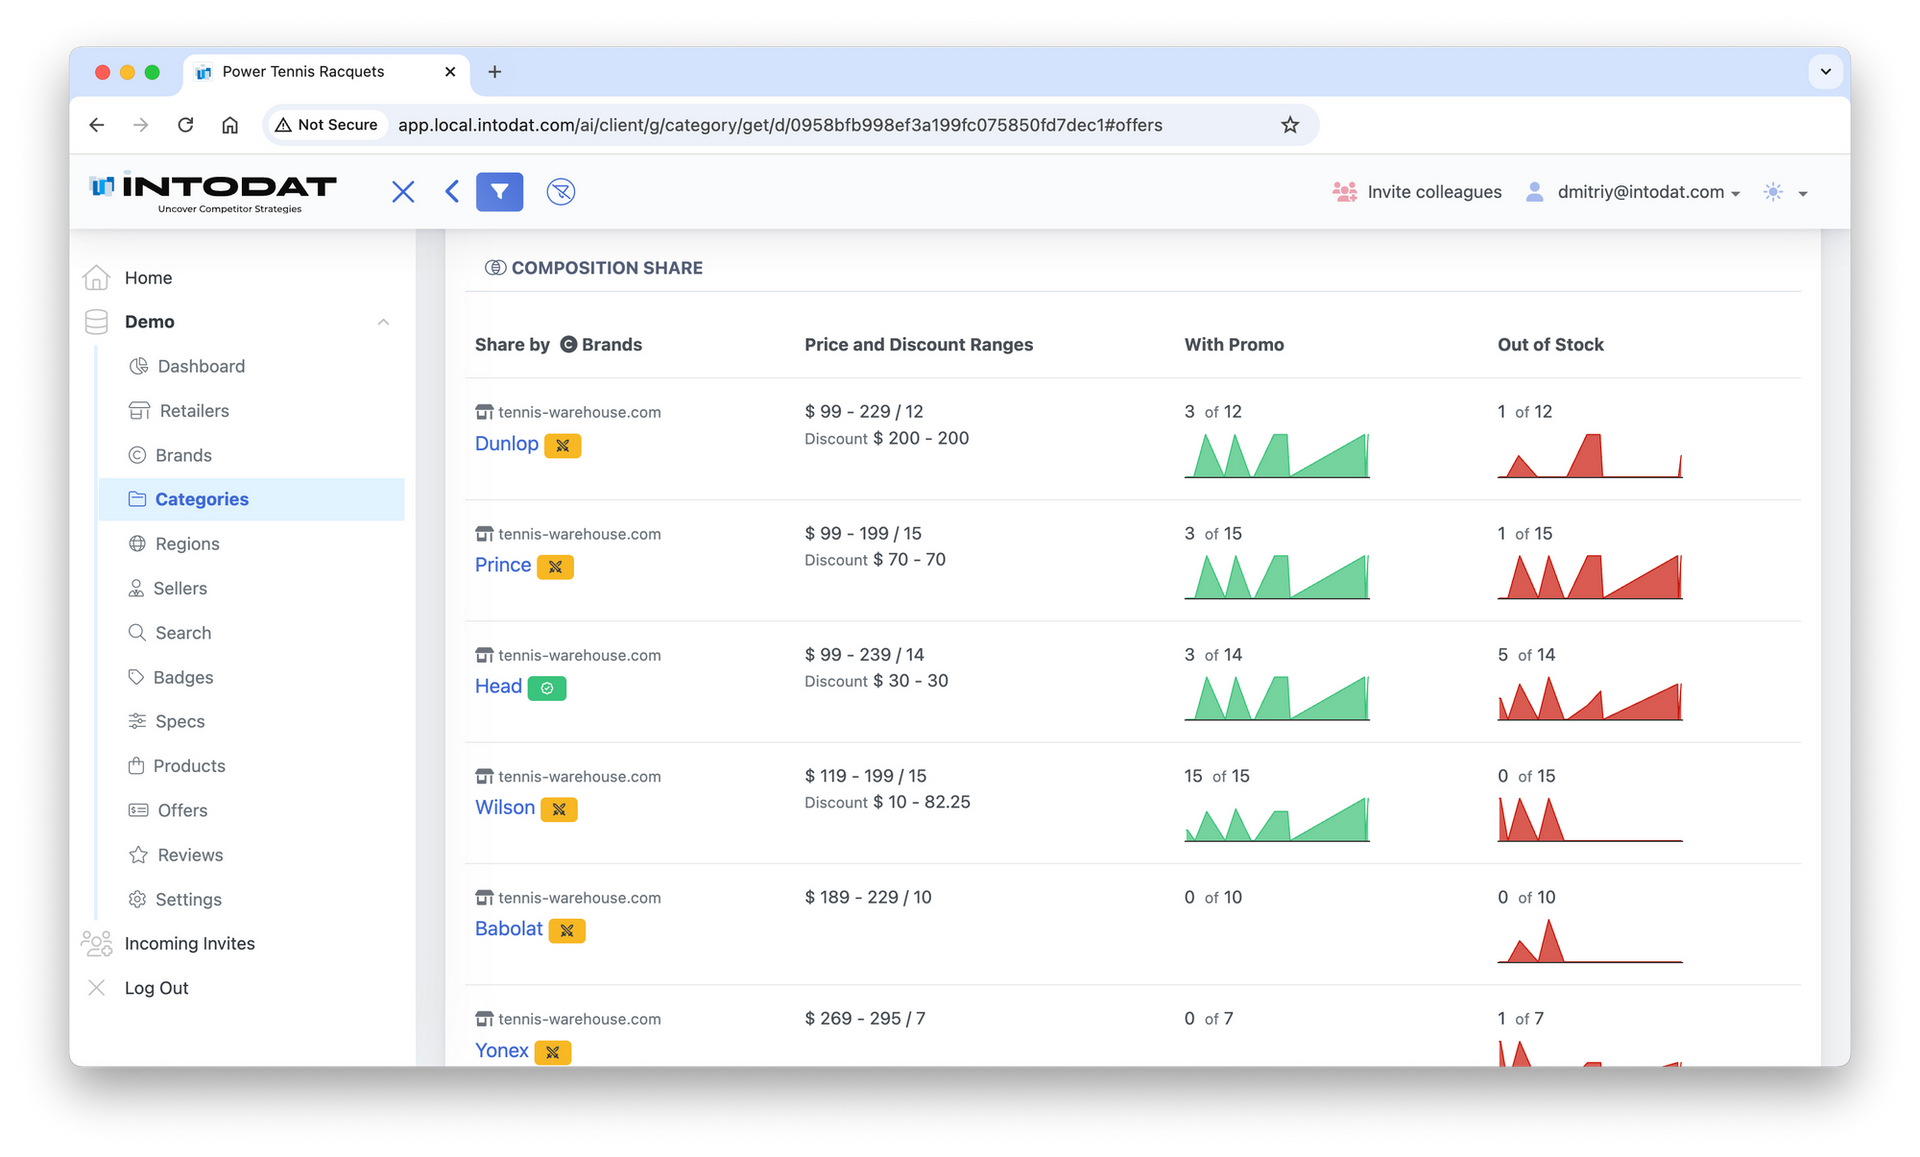
Task: Open Brands page in sidebar
Action: pyautogui.click(x=184, y=455)
